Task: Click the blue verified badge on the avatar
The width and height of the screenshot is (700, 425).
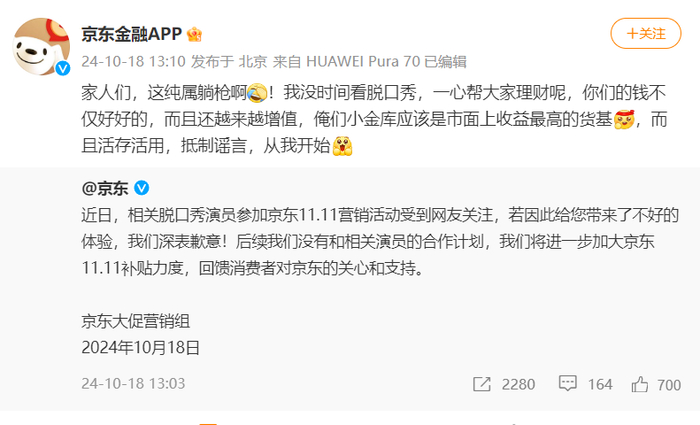Action: coord(62,68)
